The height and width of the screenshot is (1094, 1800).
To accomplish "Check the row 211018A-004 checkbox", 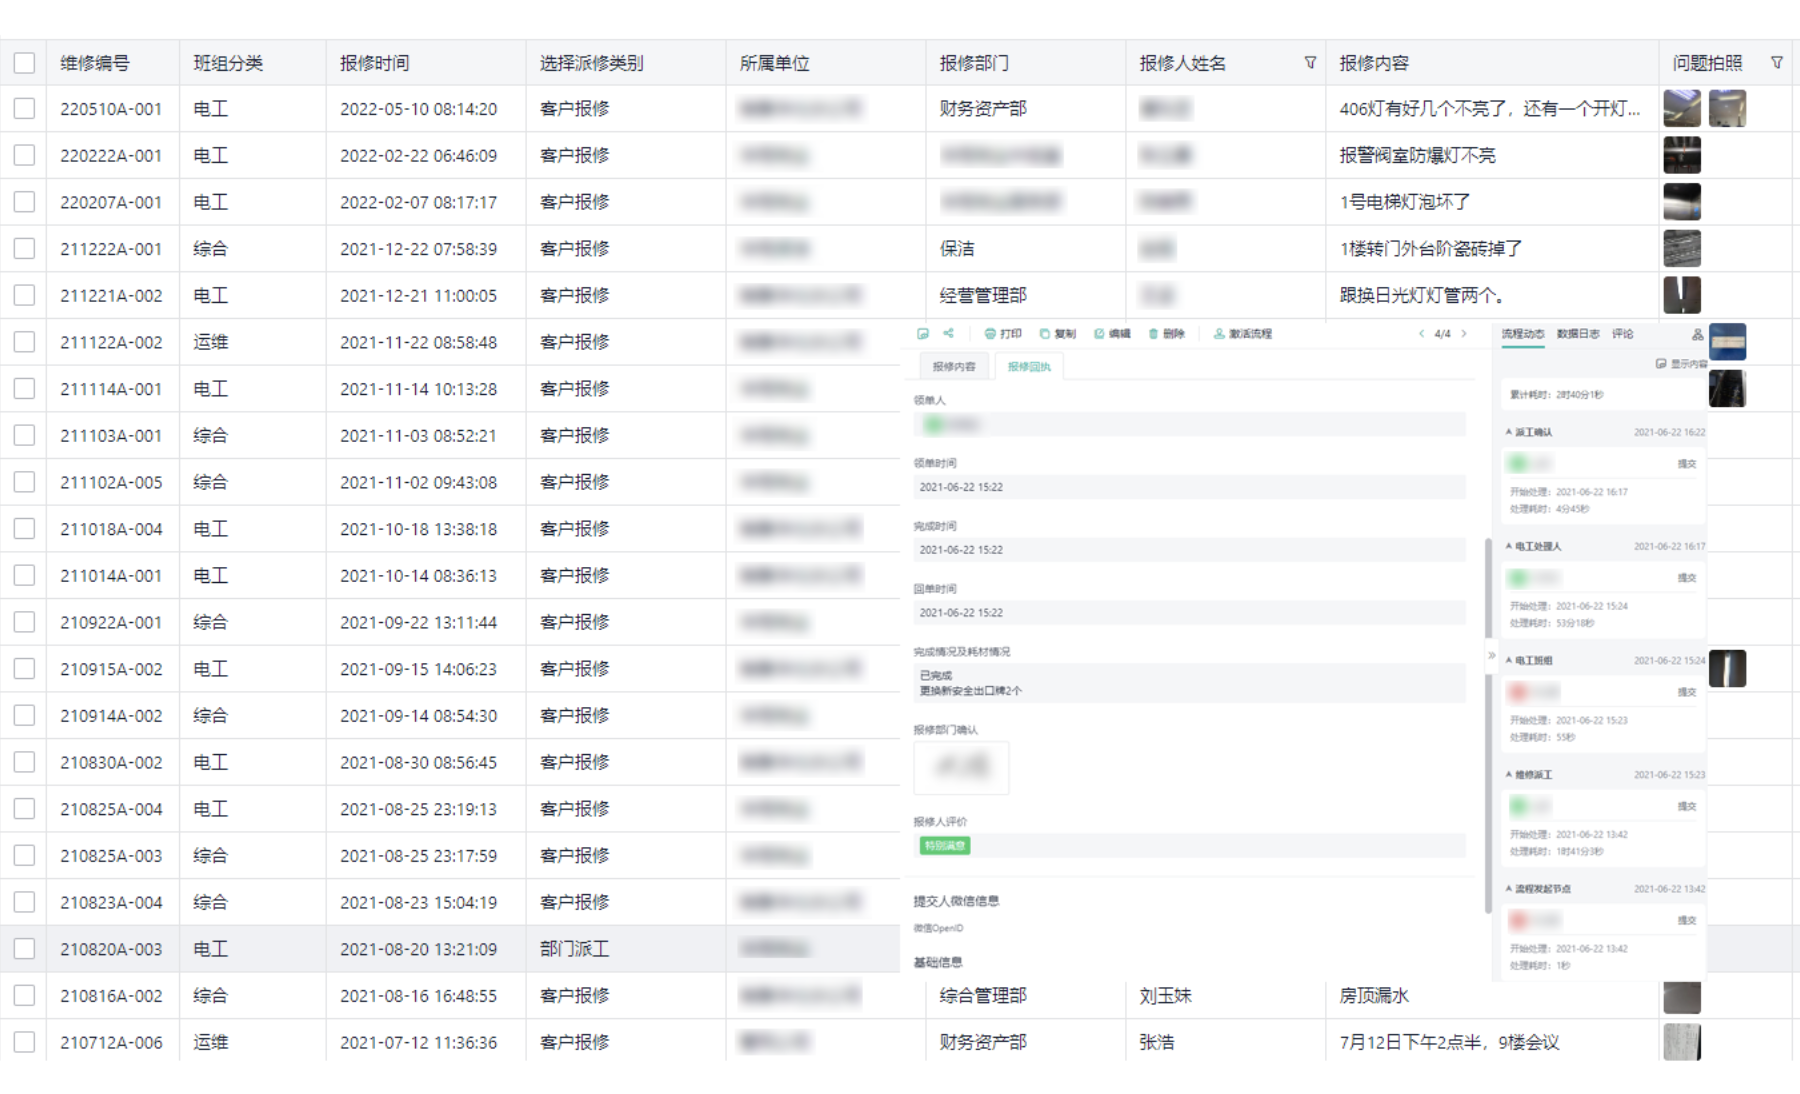I will click(x=24, y=529).
